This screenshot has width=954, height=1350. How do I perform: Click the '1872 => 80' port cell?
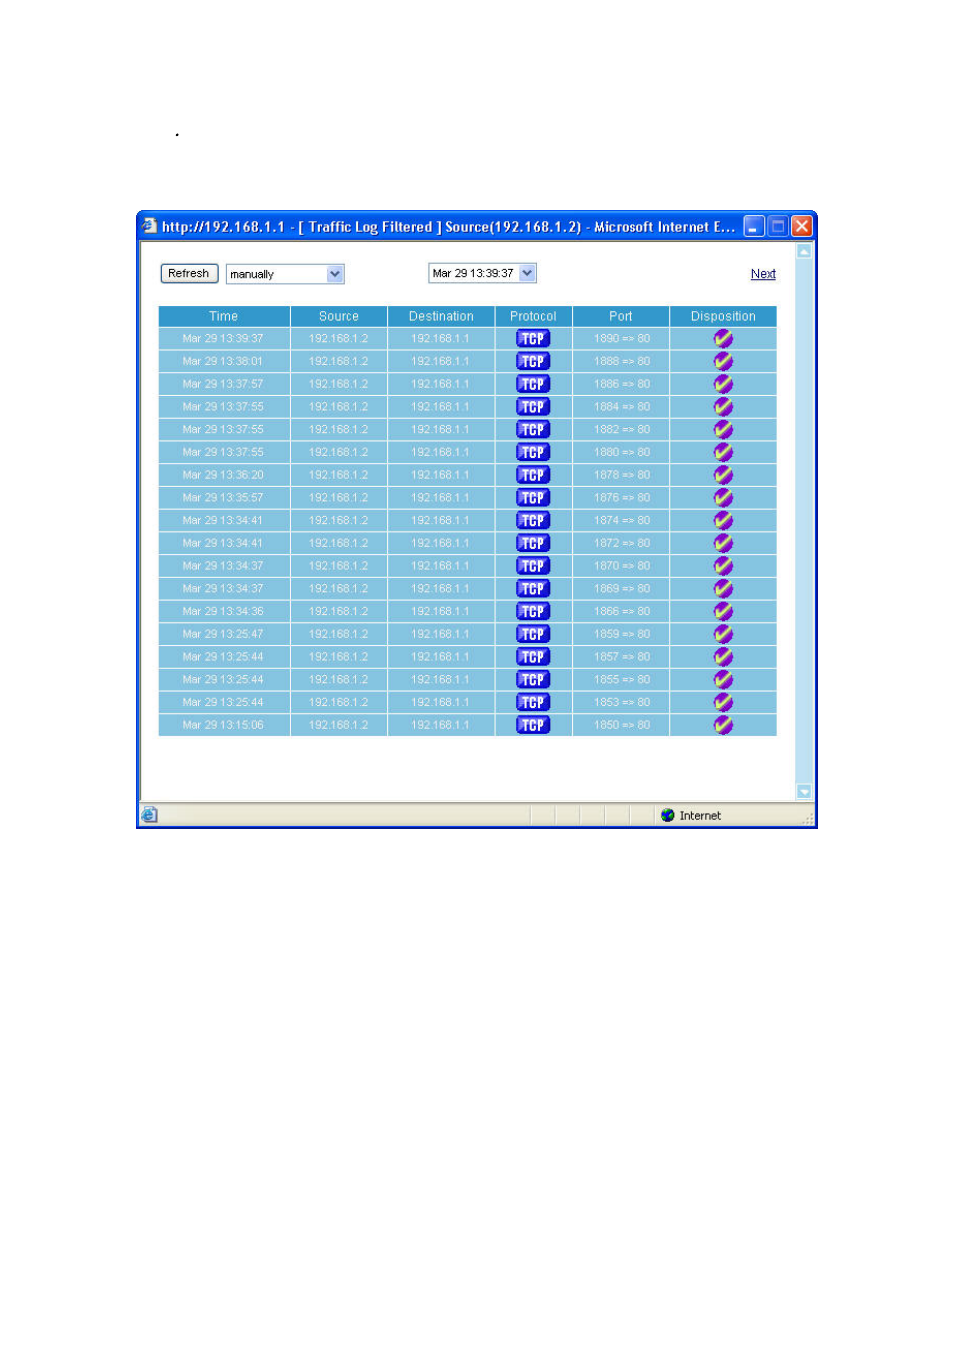point(622,544)
